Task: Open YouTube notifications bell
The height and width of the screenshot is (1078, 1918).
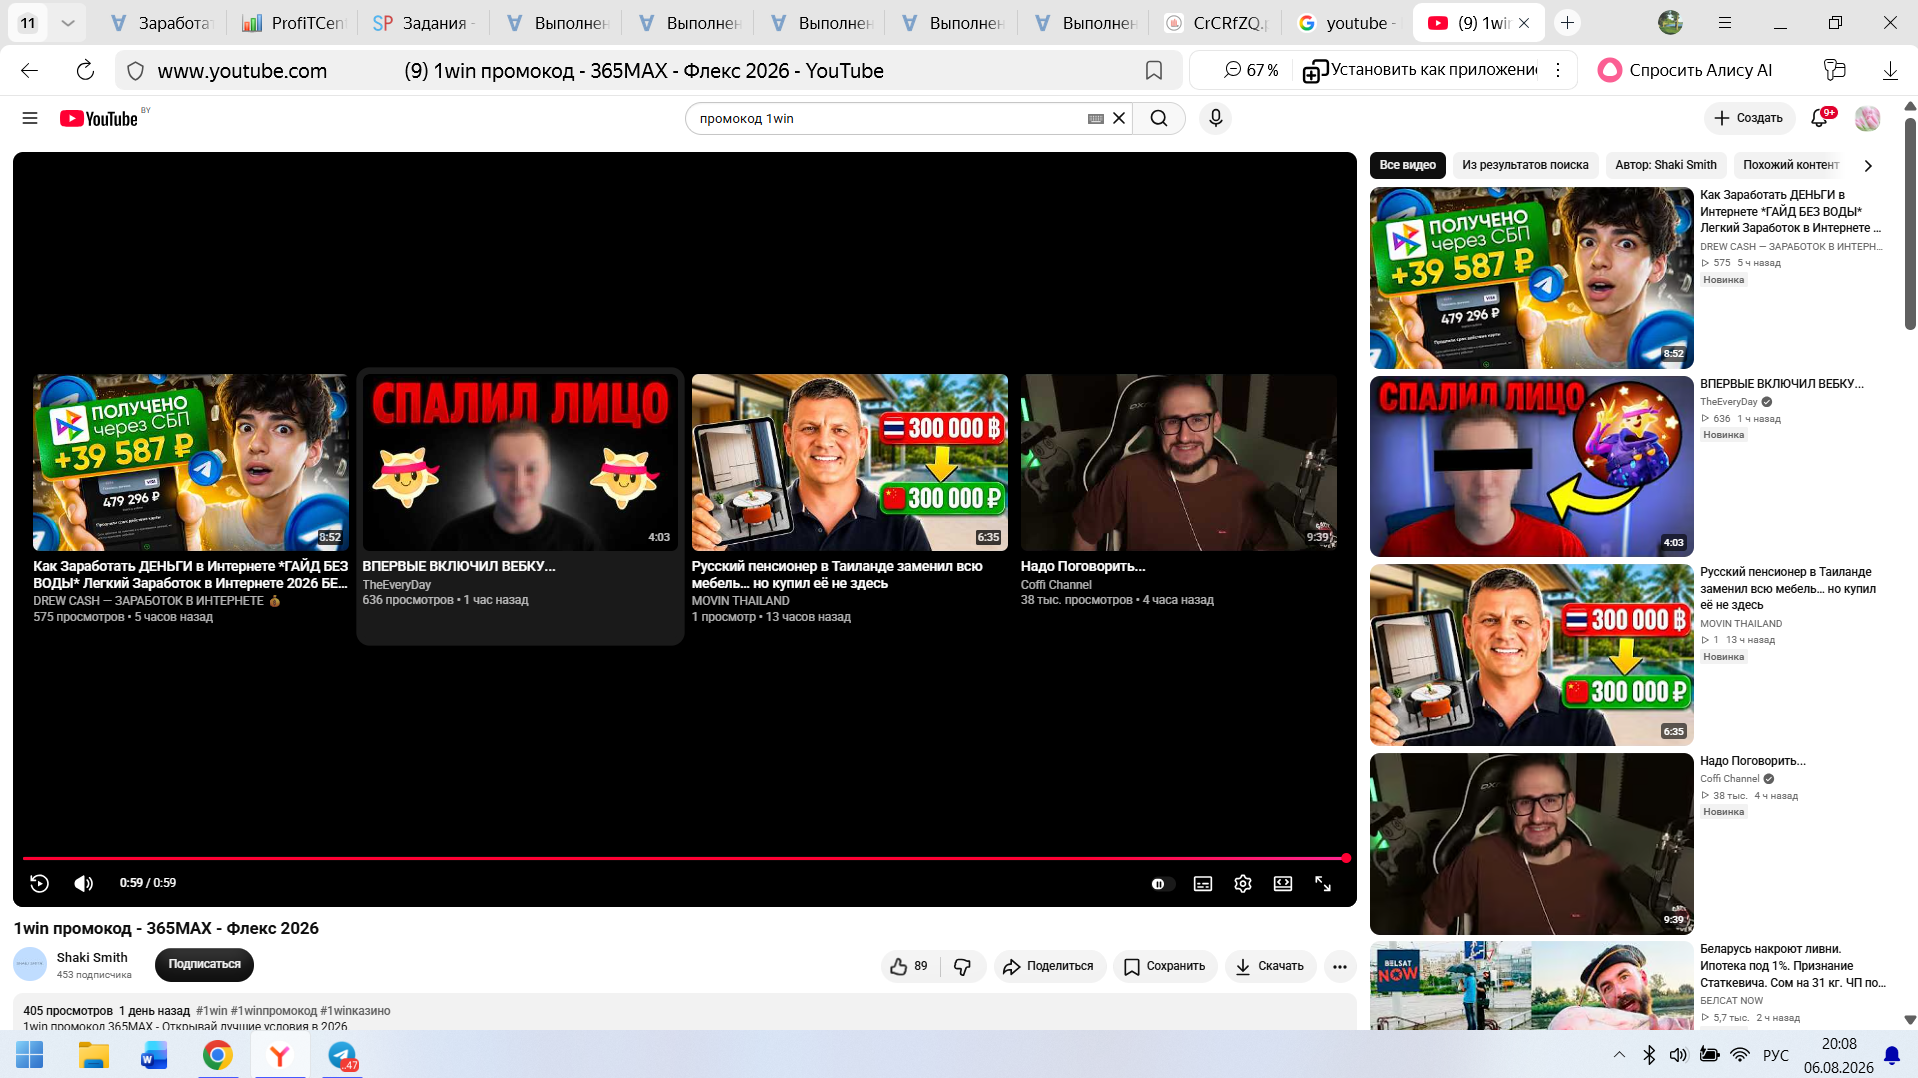Action: [1820, 118]
